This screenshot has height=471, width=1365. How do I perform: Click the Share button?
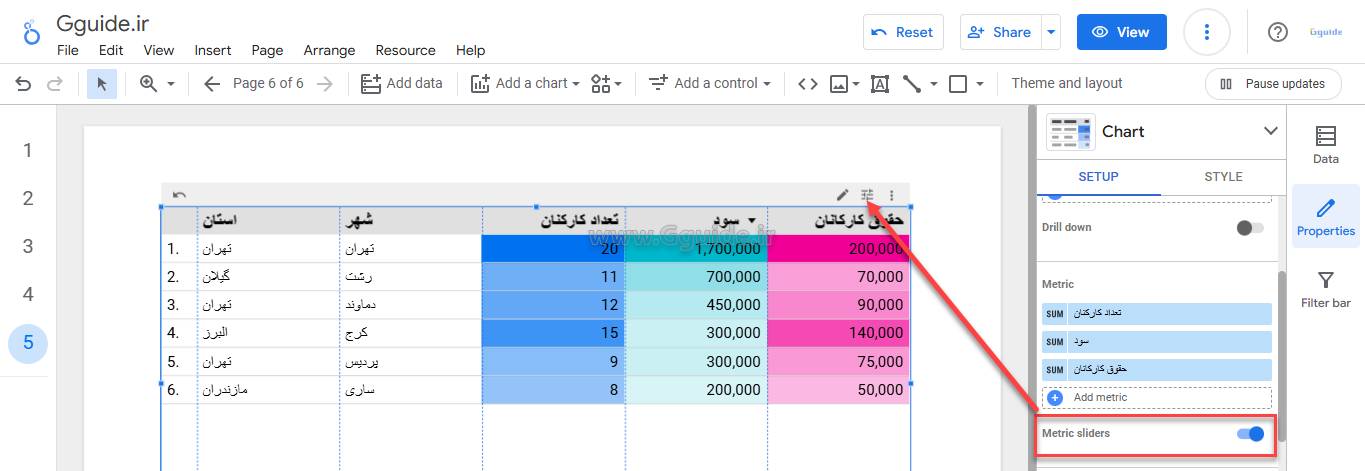(1001, 32)
